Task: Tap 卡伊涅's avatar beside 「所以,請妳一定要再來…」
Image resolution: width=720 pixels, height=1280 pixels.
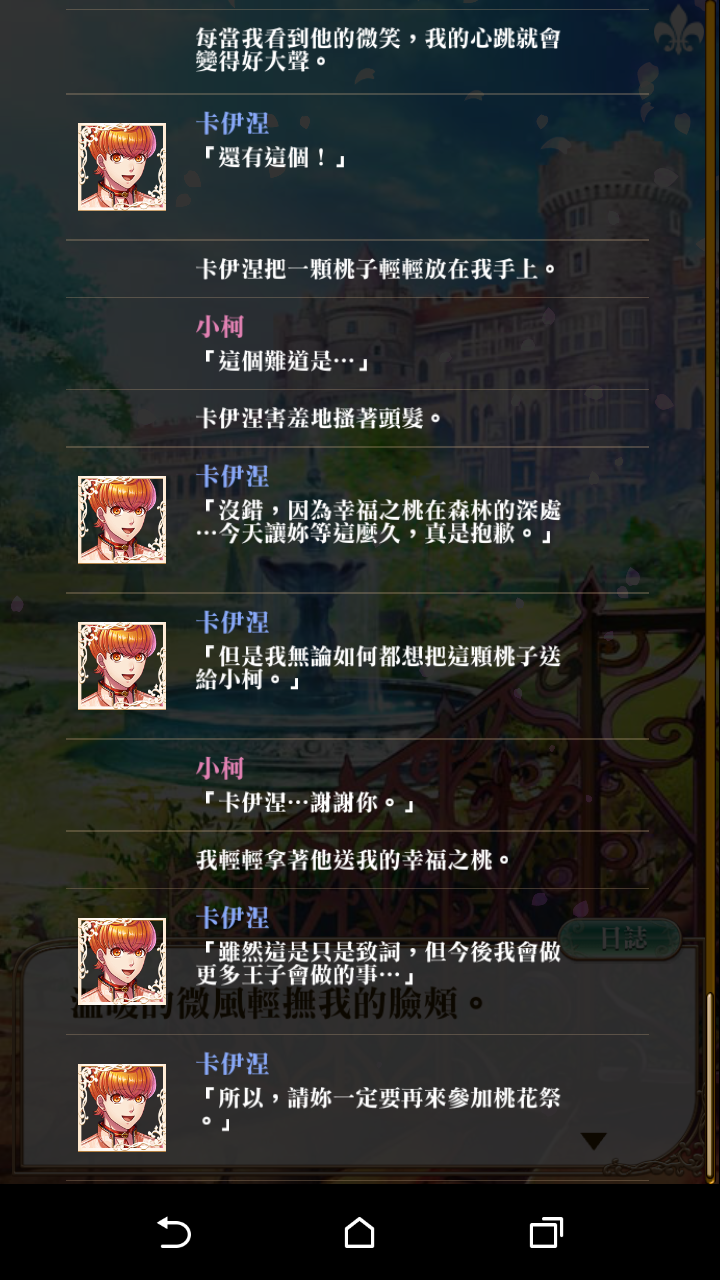Action: click(122, 1108)
